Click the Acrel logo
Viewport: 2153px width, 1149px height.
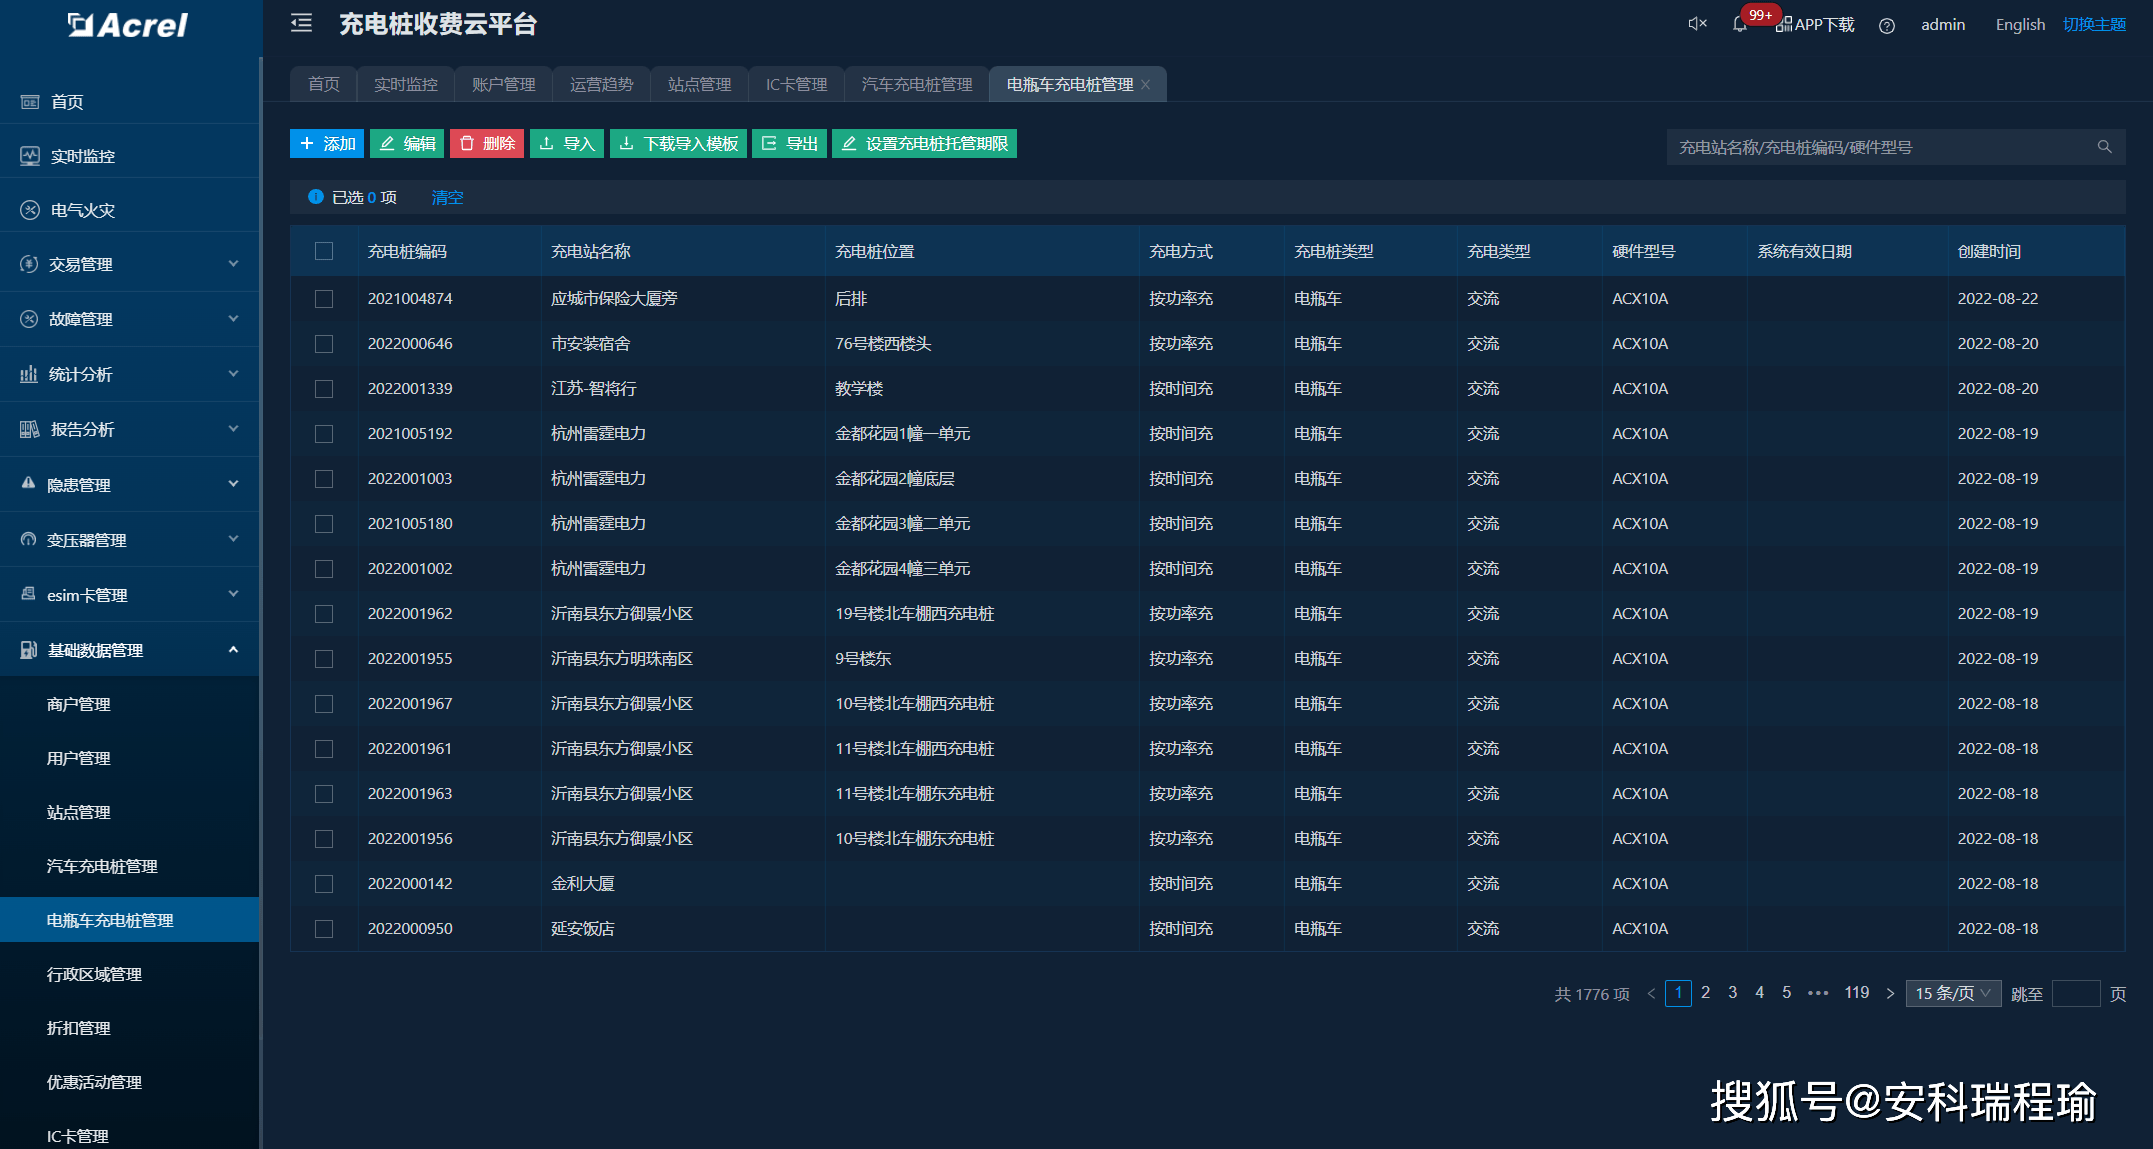[x=128, y=25]
